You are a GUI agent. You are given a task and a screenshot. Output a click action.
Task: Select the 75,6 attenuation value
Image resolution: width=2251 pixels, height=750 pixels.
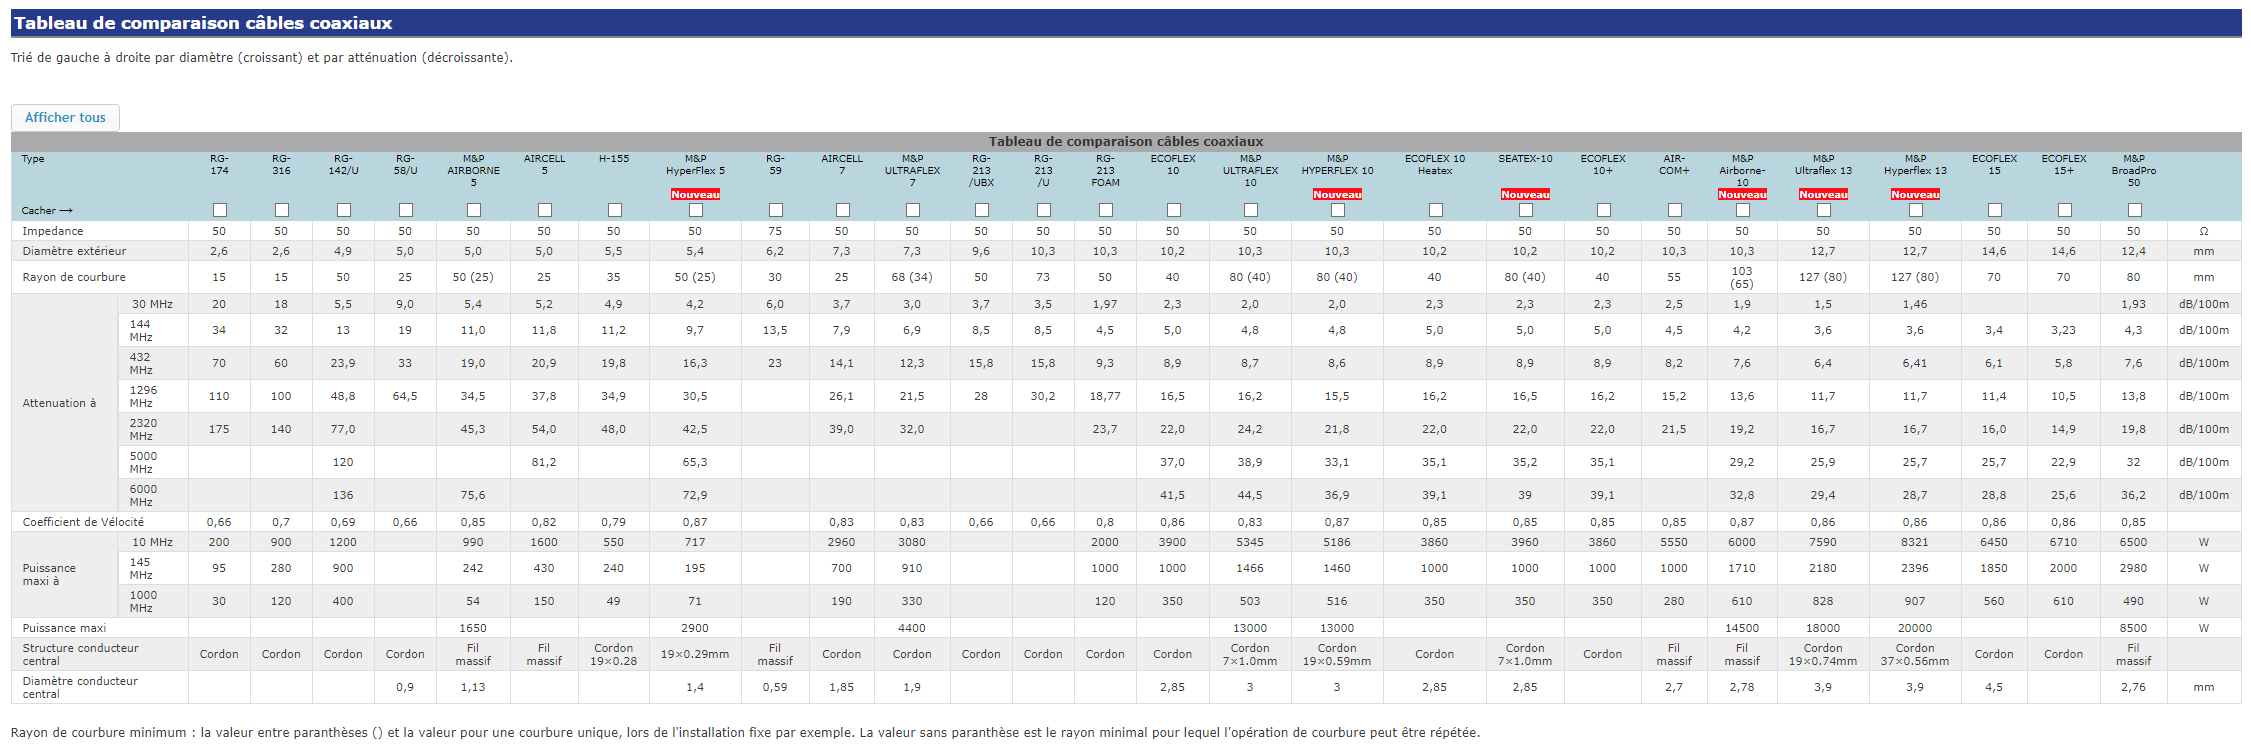(x=473, y=495)
